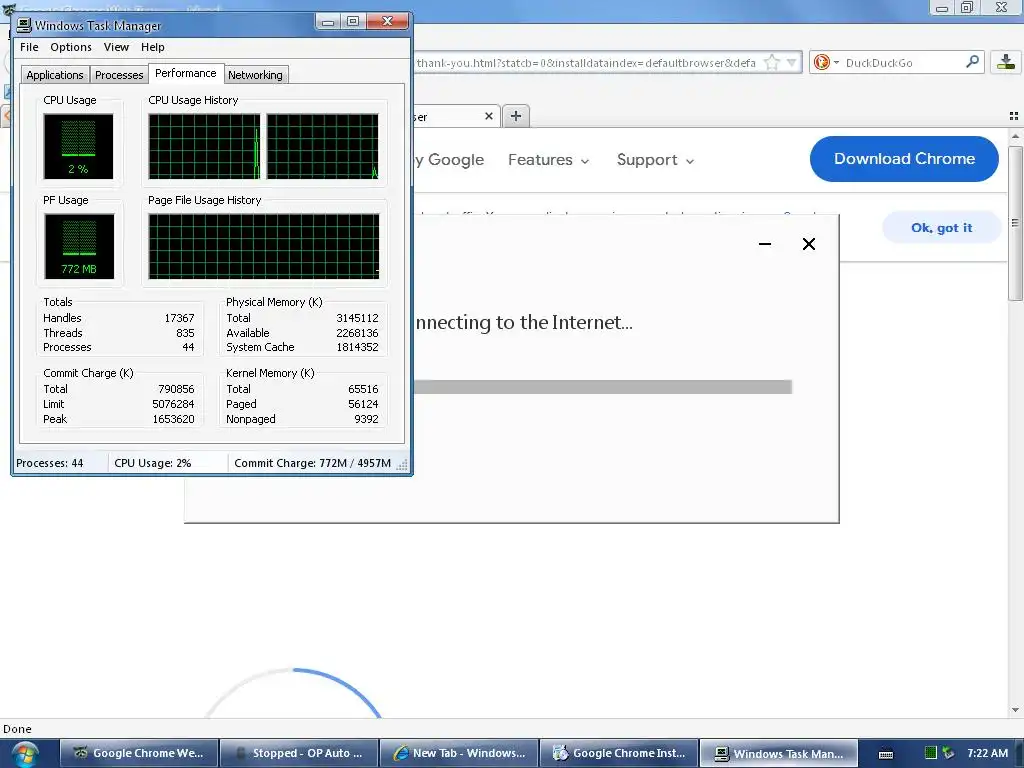Click the CPU Usage gauge

pos(78,146)
